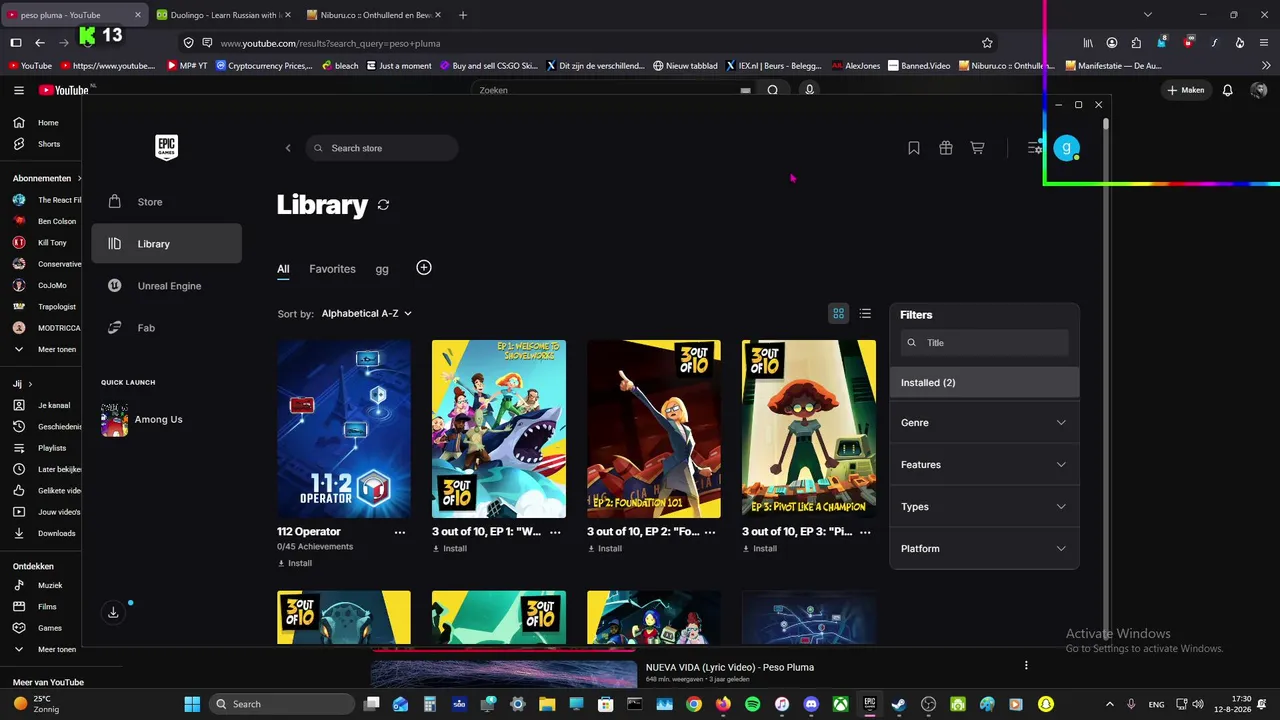Open the Epic friends and settings icon
1280x720 pixels.
[1035, 148]
